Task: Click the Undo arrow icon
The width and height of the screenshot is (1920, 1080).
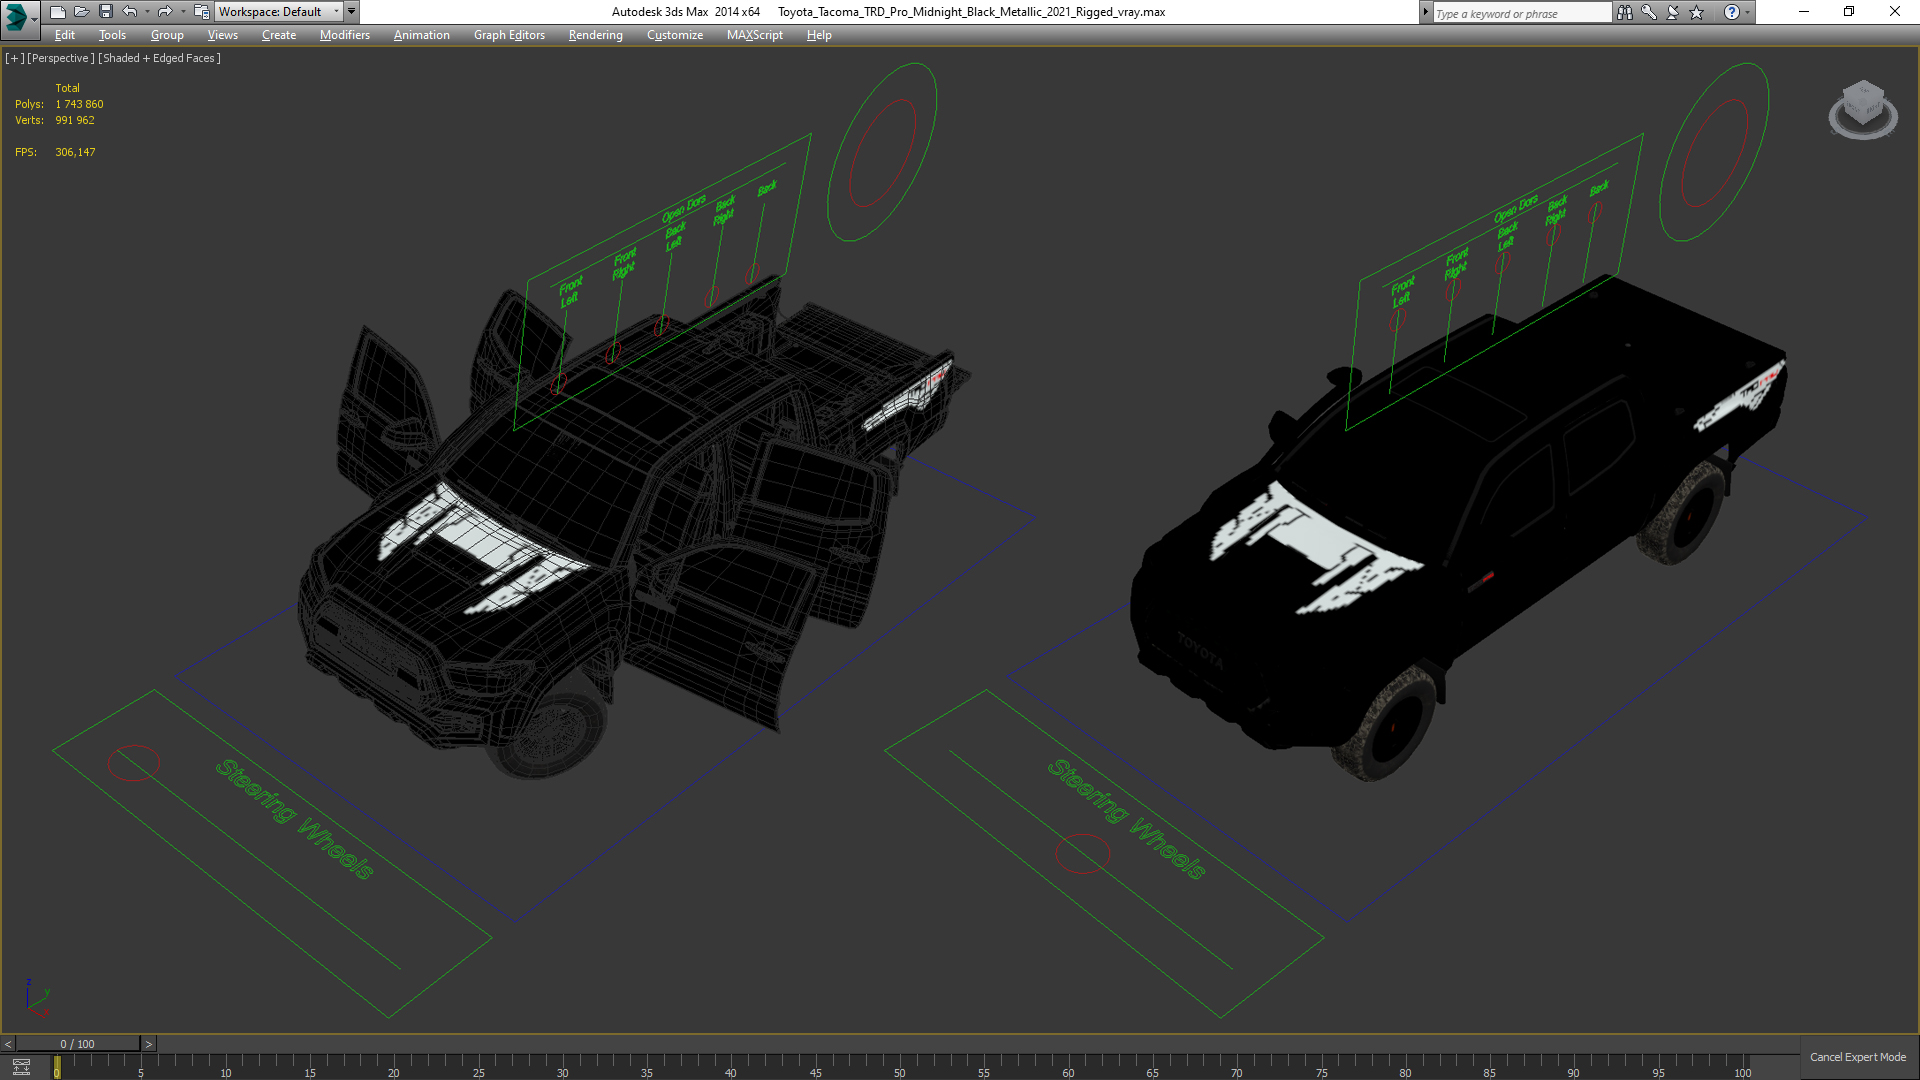Action: pos(130,12)
